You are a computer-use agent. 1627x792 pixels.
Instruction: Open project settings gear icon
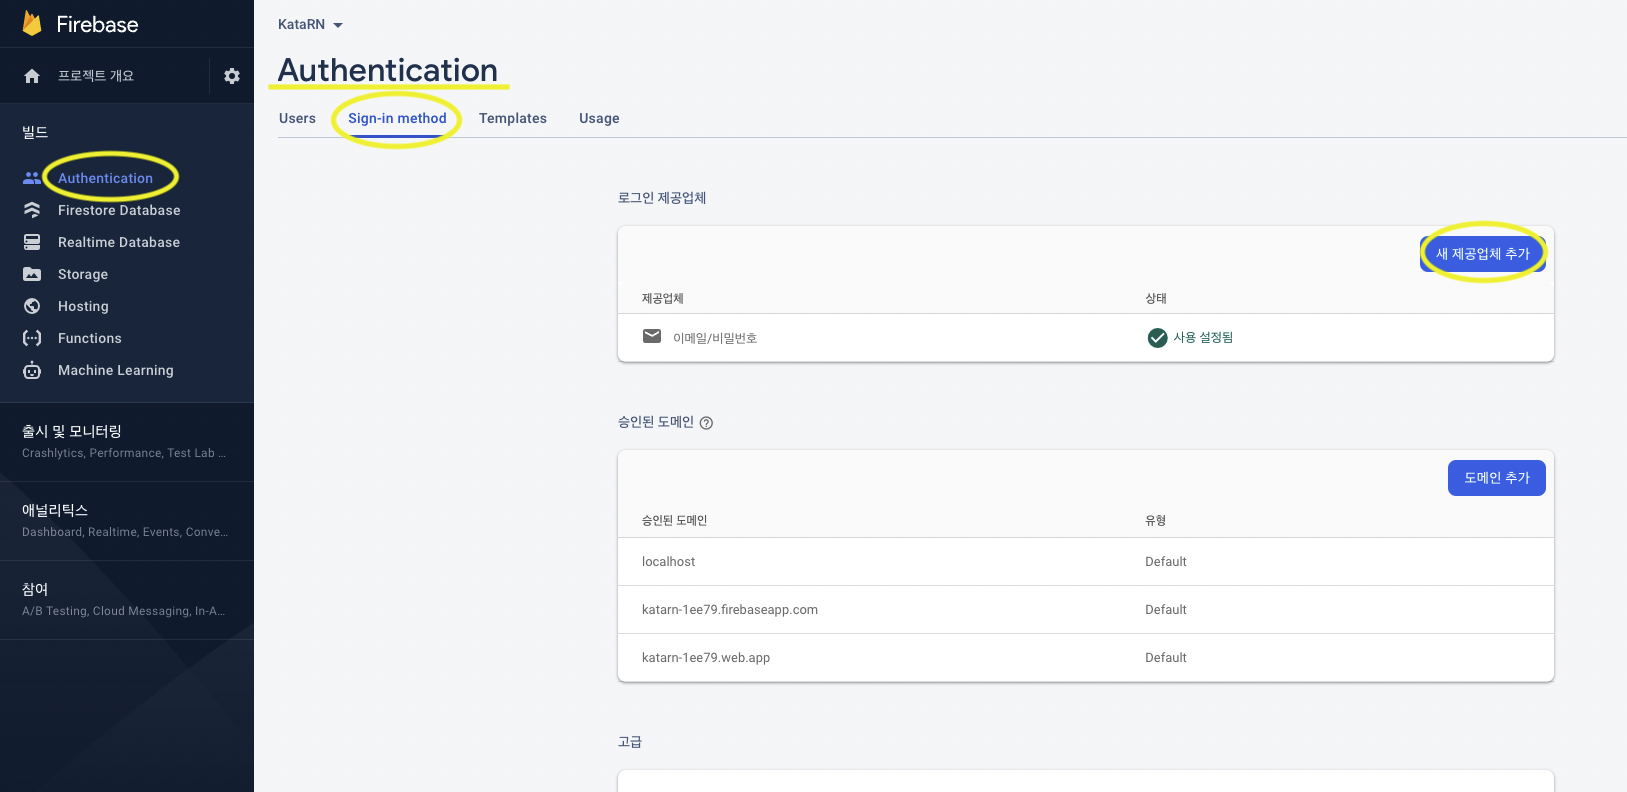tap(232, 76)
